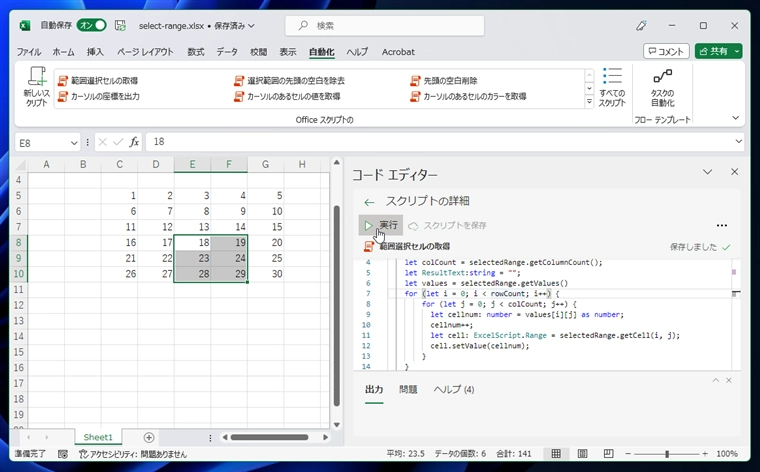Click the insert function fx icon
Image resolution: width=760 pixels, height=472 pixels.
pos(134,142)
